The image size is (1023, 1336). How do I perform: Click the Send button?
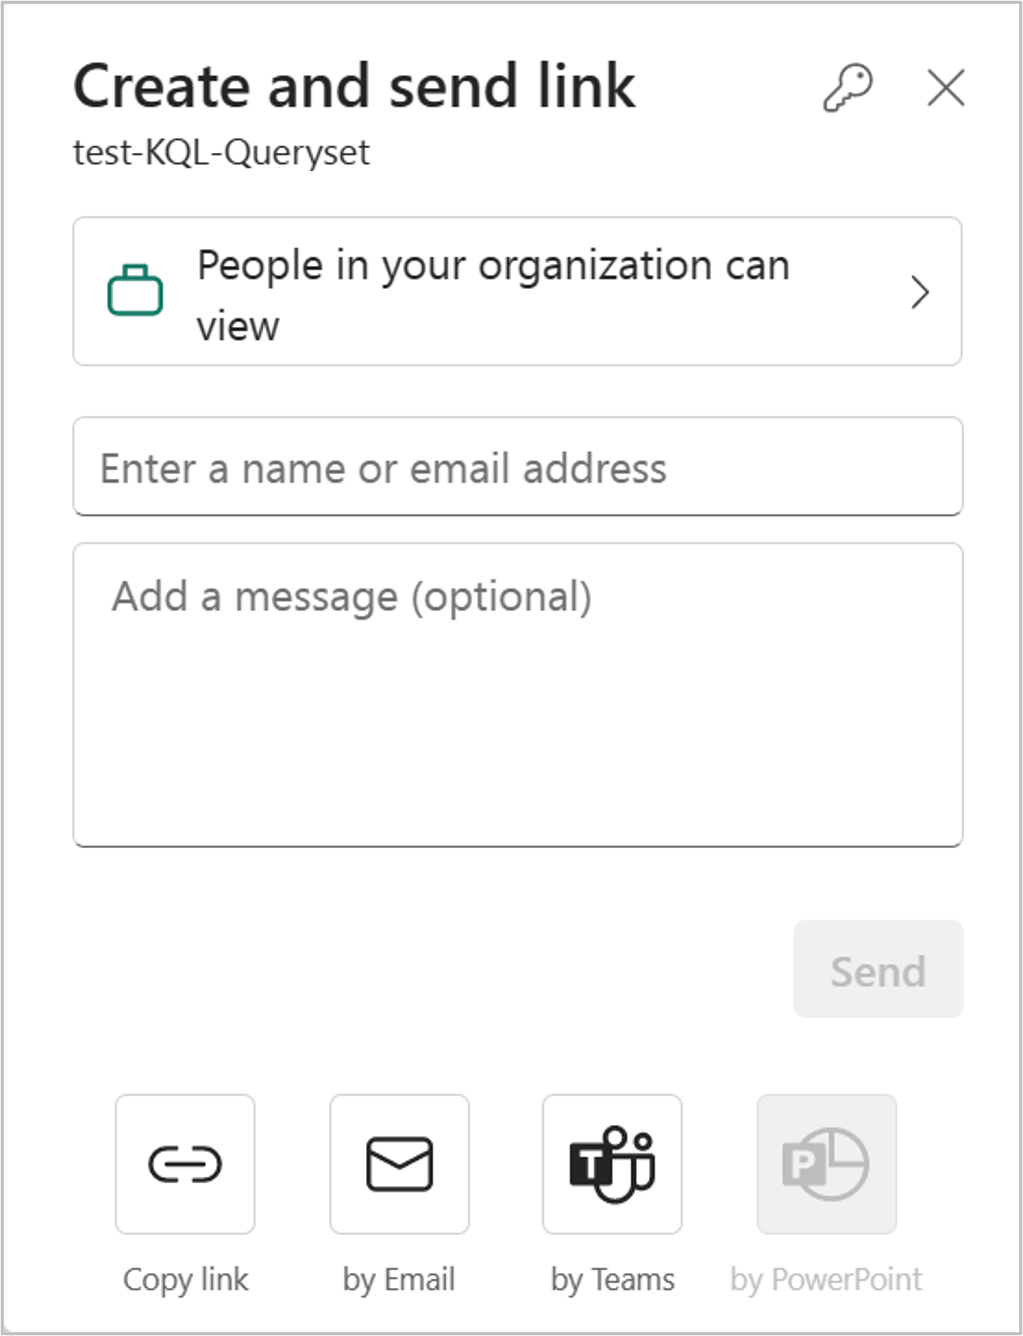pos(877,969)
